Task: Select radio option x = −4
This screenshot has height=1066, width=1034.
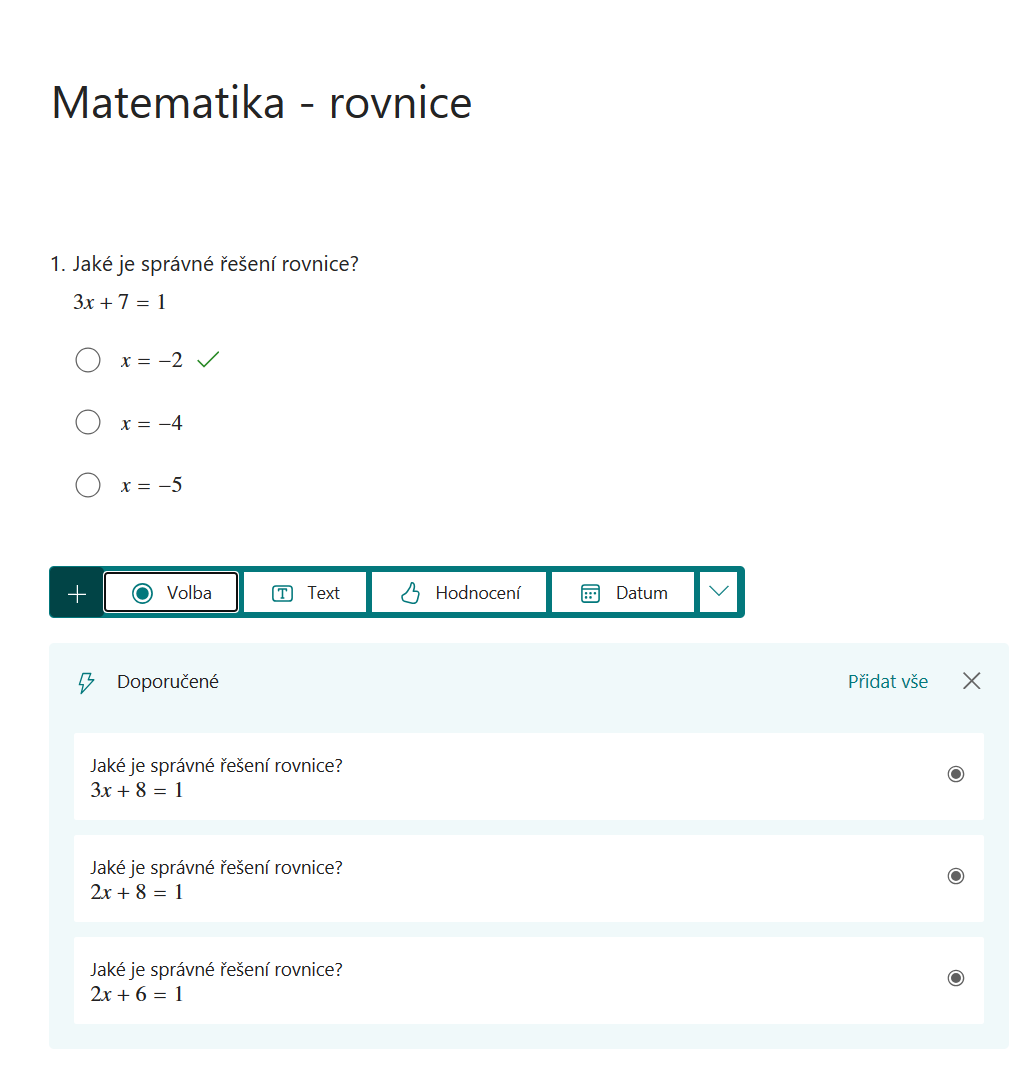Action: pyautogui.click(x=88, y=422)
